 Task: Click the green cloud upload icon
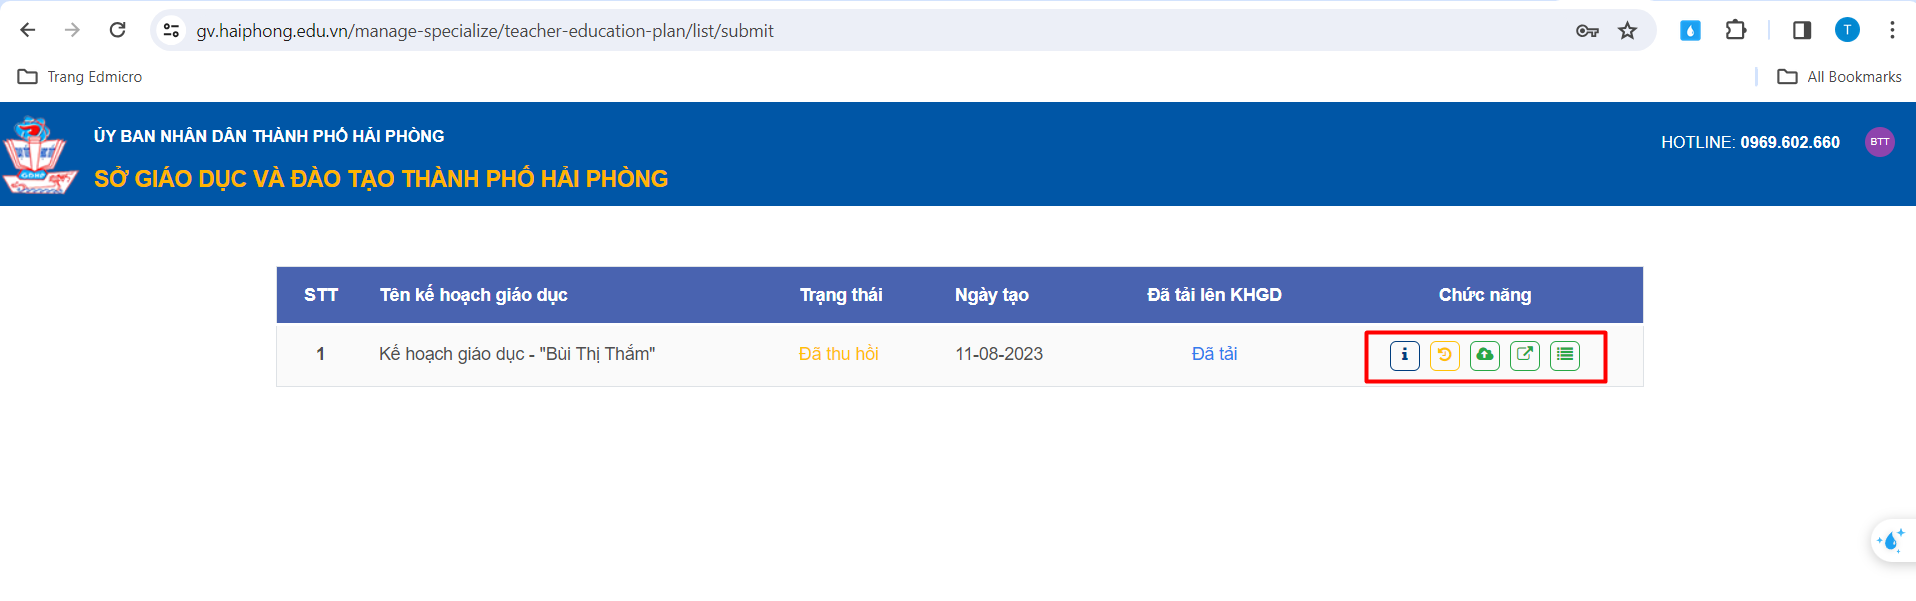(1484, 355)
